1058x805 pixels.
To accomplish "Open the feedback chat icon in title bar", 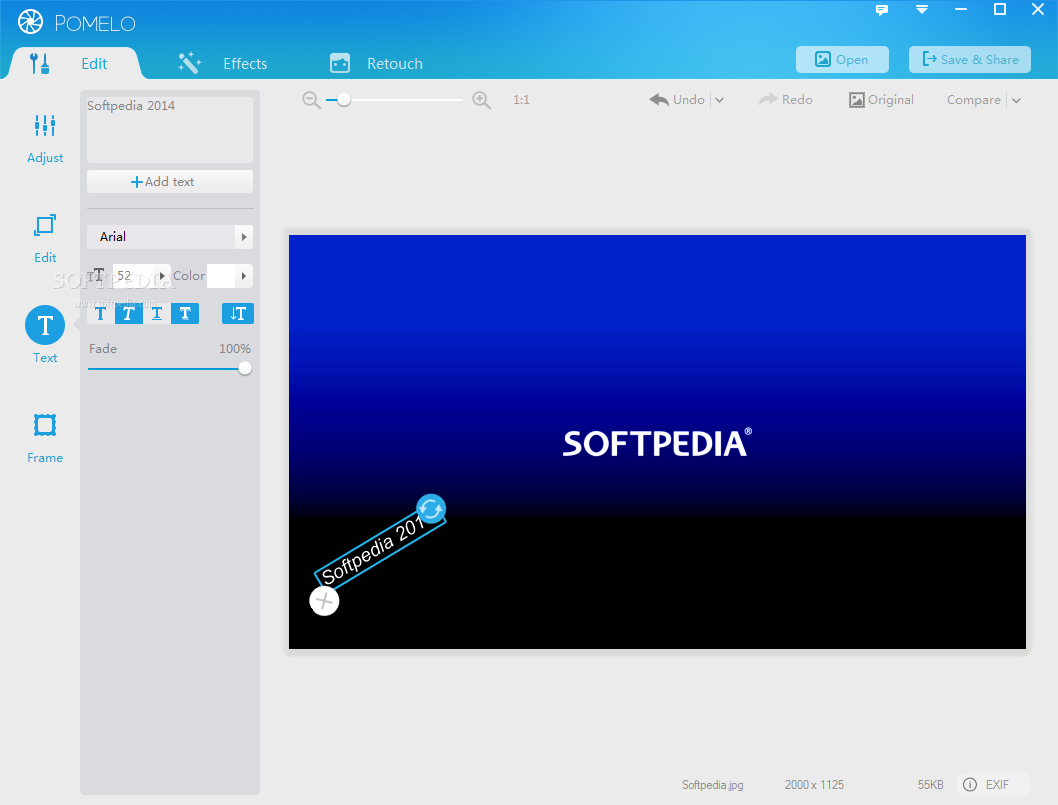I will click(x=881, y=9).
